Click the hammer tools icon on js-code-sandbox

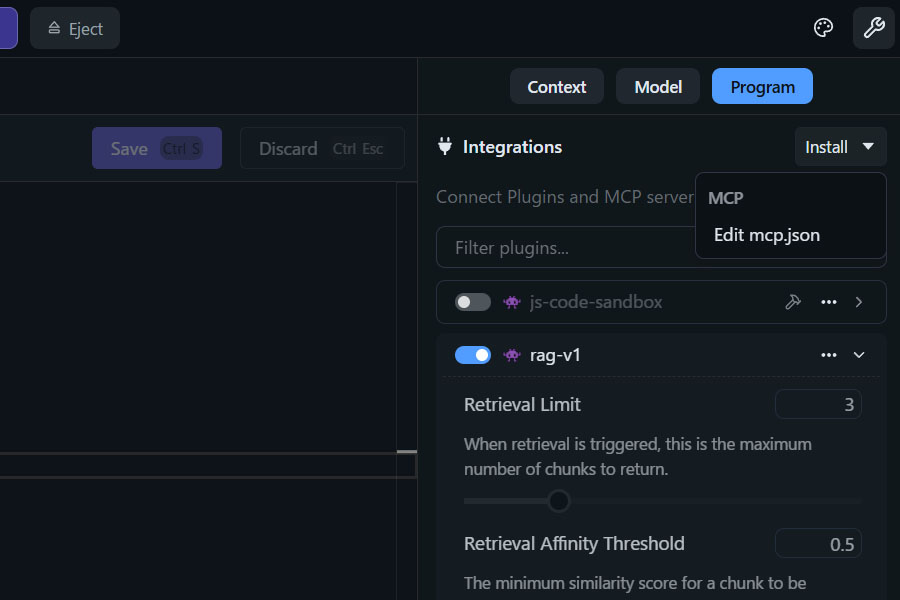click(x=793, y=302)
